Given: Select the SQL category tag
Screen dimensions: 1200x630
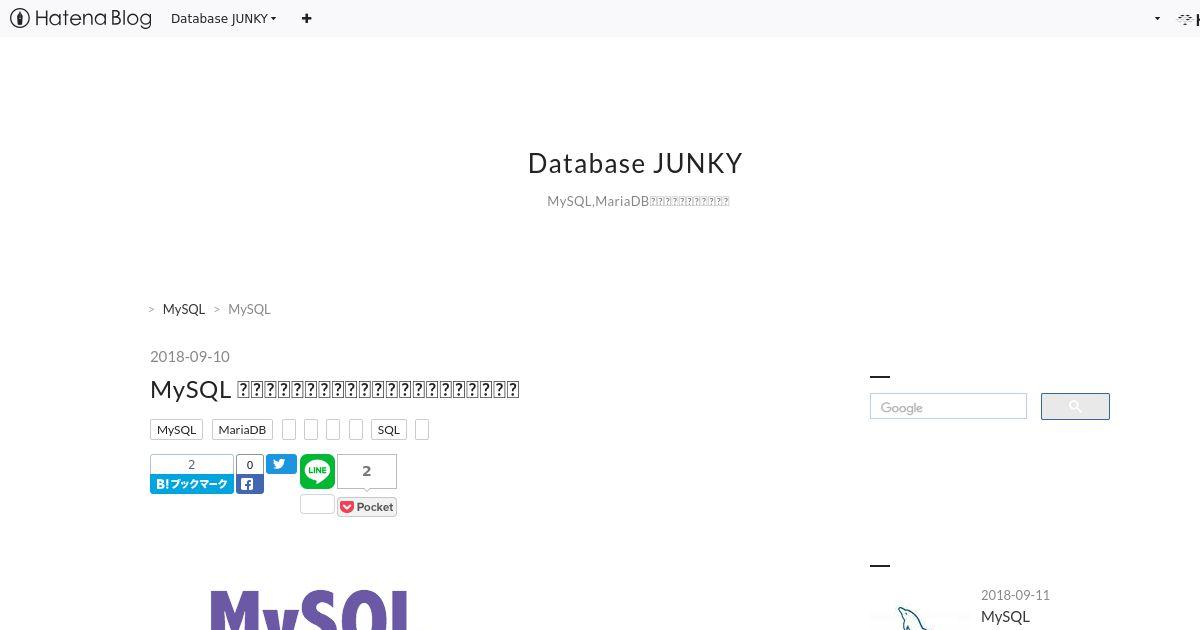Looking at the screenshot, I should 388,429.
